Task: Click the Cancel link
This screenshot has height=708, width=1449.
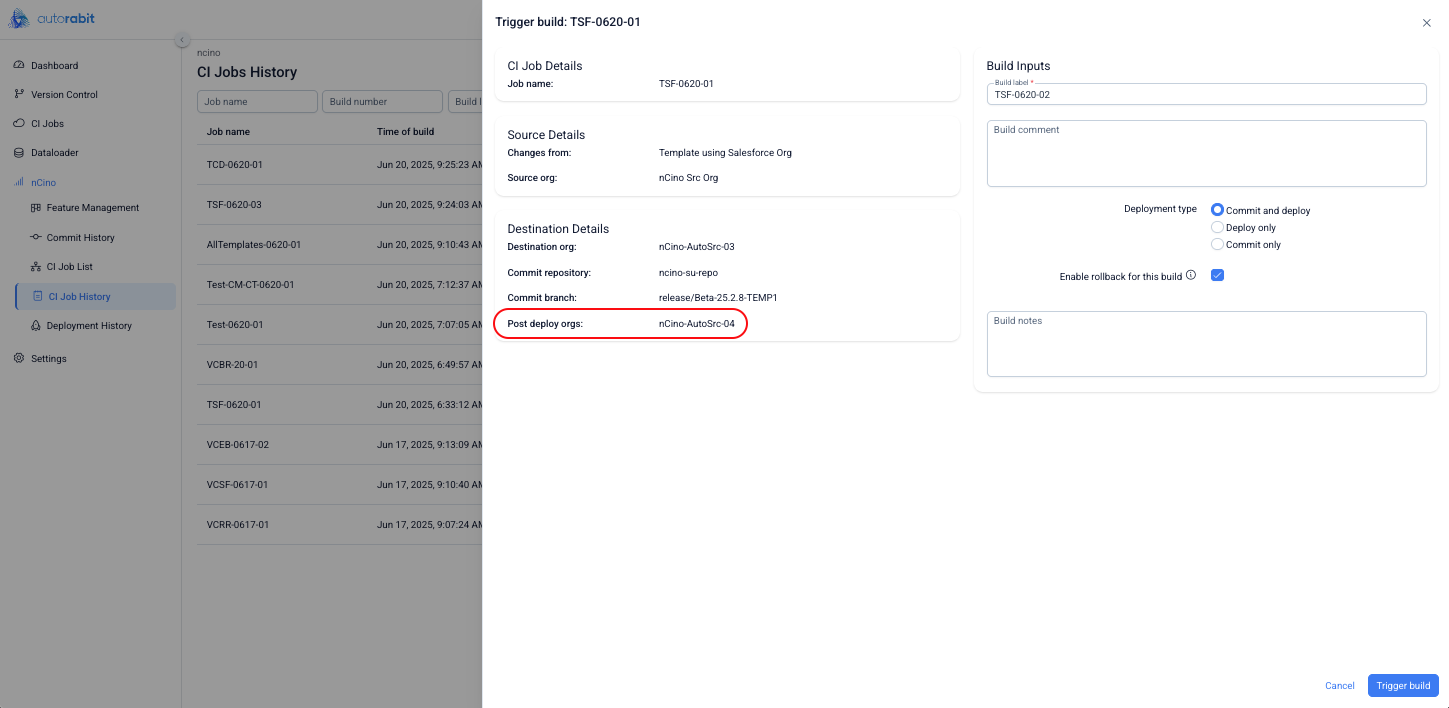Action: click(x=1339, y=686)
